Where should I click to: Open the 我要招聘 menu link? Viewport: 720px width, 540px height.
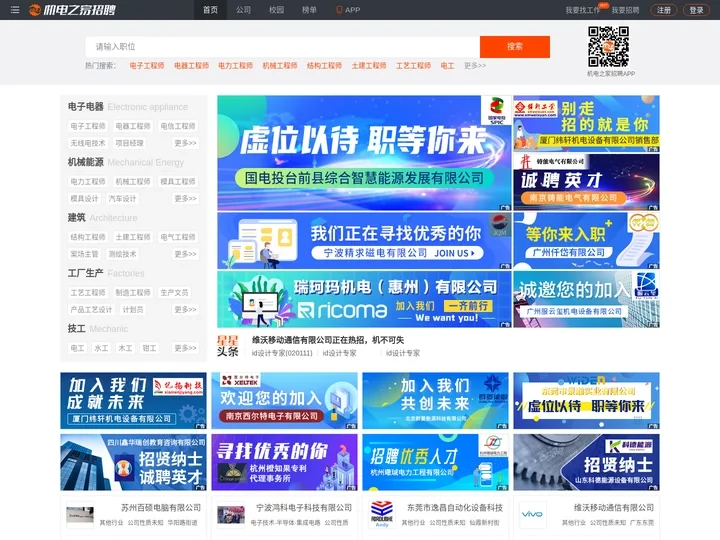click(625, 10)
